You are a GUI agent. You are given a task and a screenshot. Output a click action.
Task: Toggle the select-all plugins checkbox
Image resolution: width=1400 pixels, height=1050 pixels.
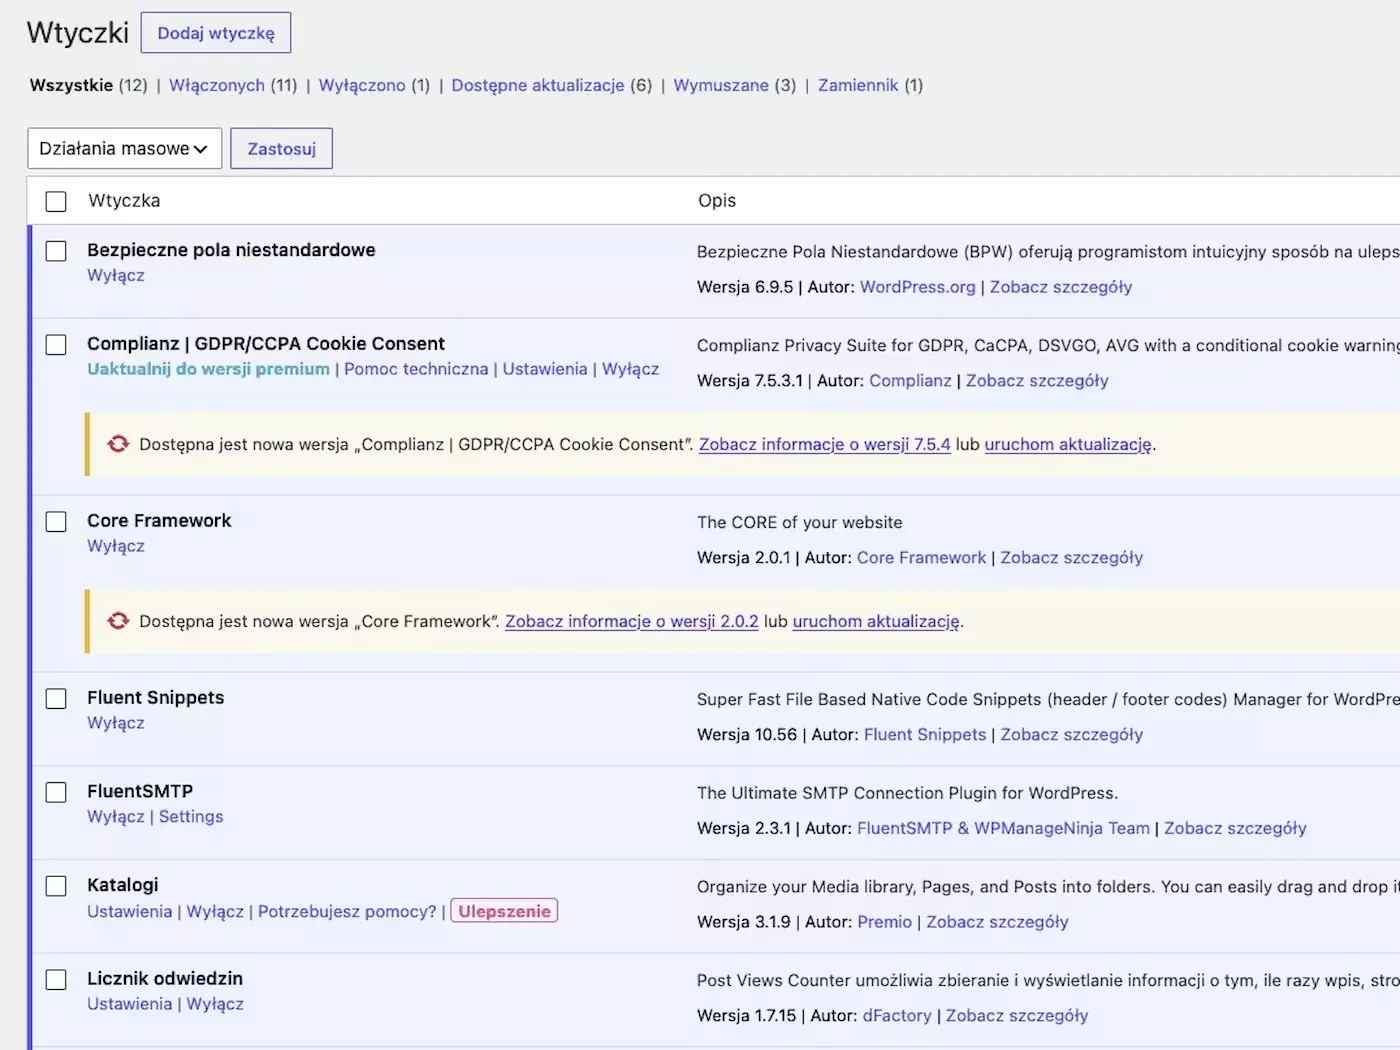(56, 201)
